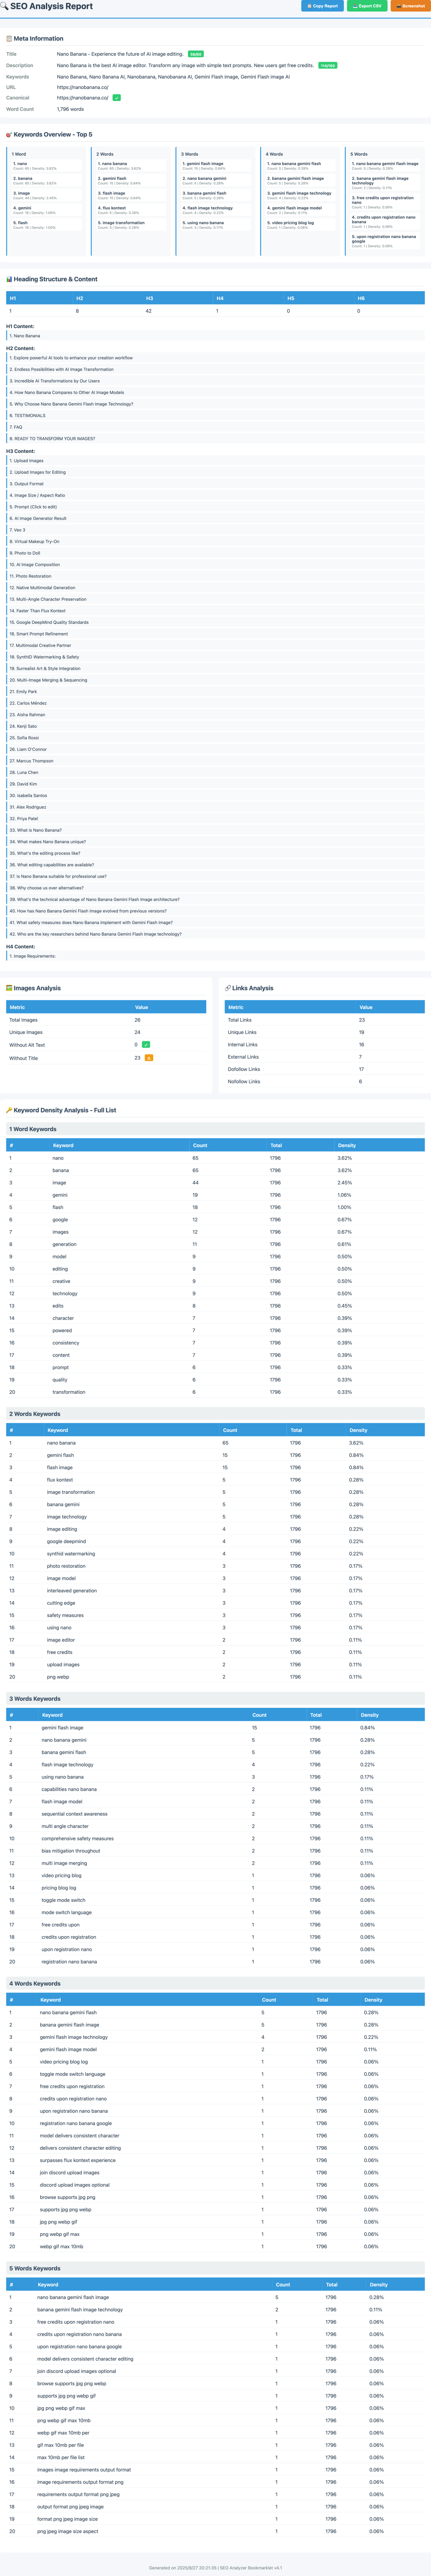The width and height of the screenshot is (431, 2576).
Task: Click the green check beside Without Alt Text
Action: (147, 1044)
